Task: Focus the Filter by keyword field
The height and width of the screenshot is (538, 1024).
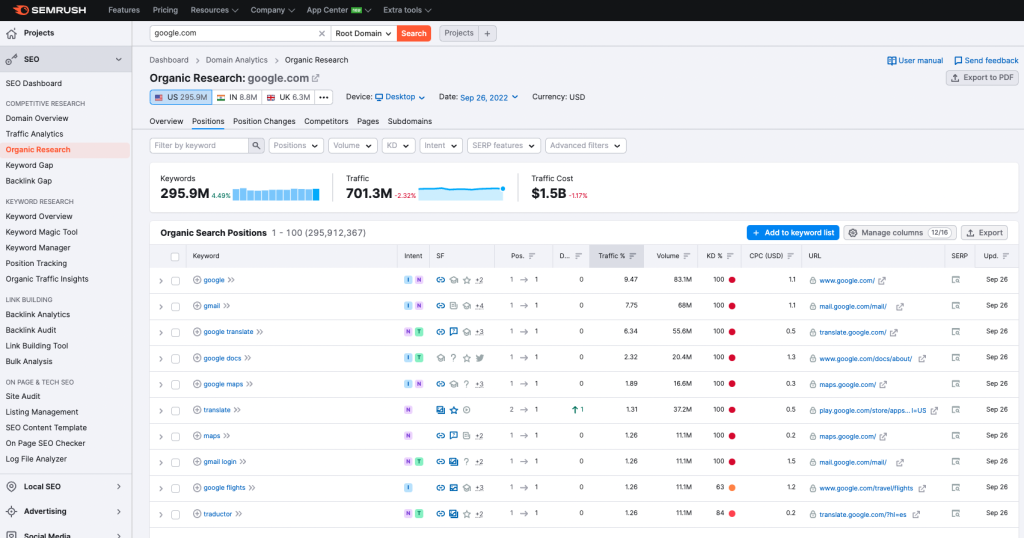Action: click(199, 146)
